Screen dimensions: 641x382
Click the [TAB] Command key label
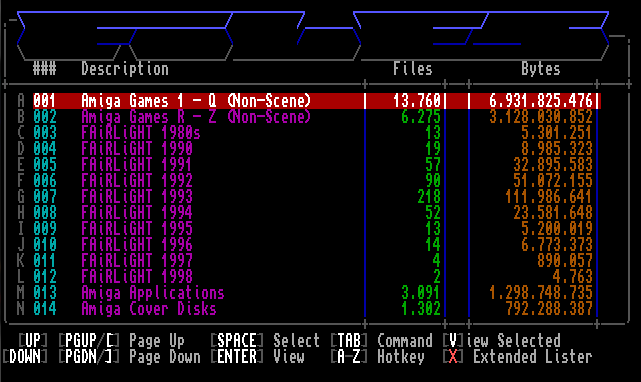(x=349, y=340)
